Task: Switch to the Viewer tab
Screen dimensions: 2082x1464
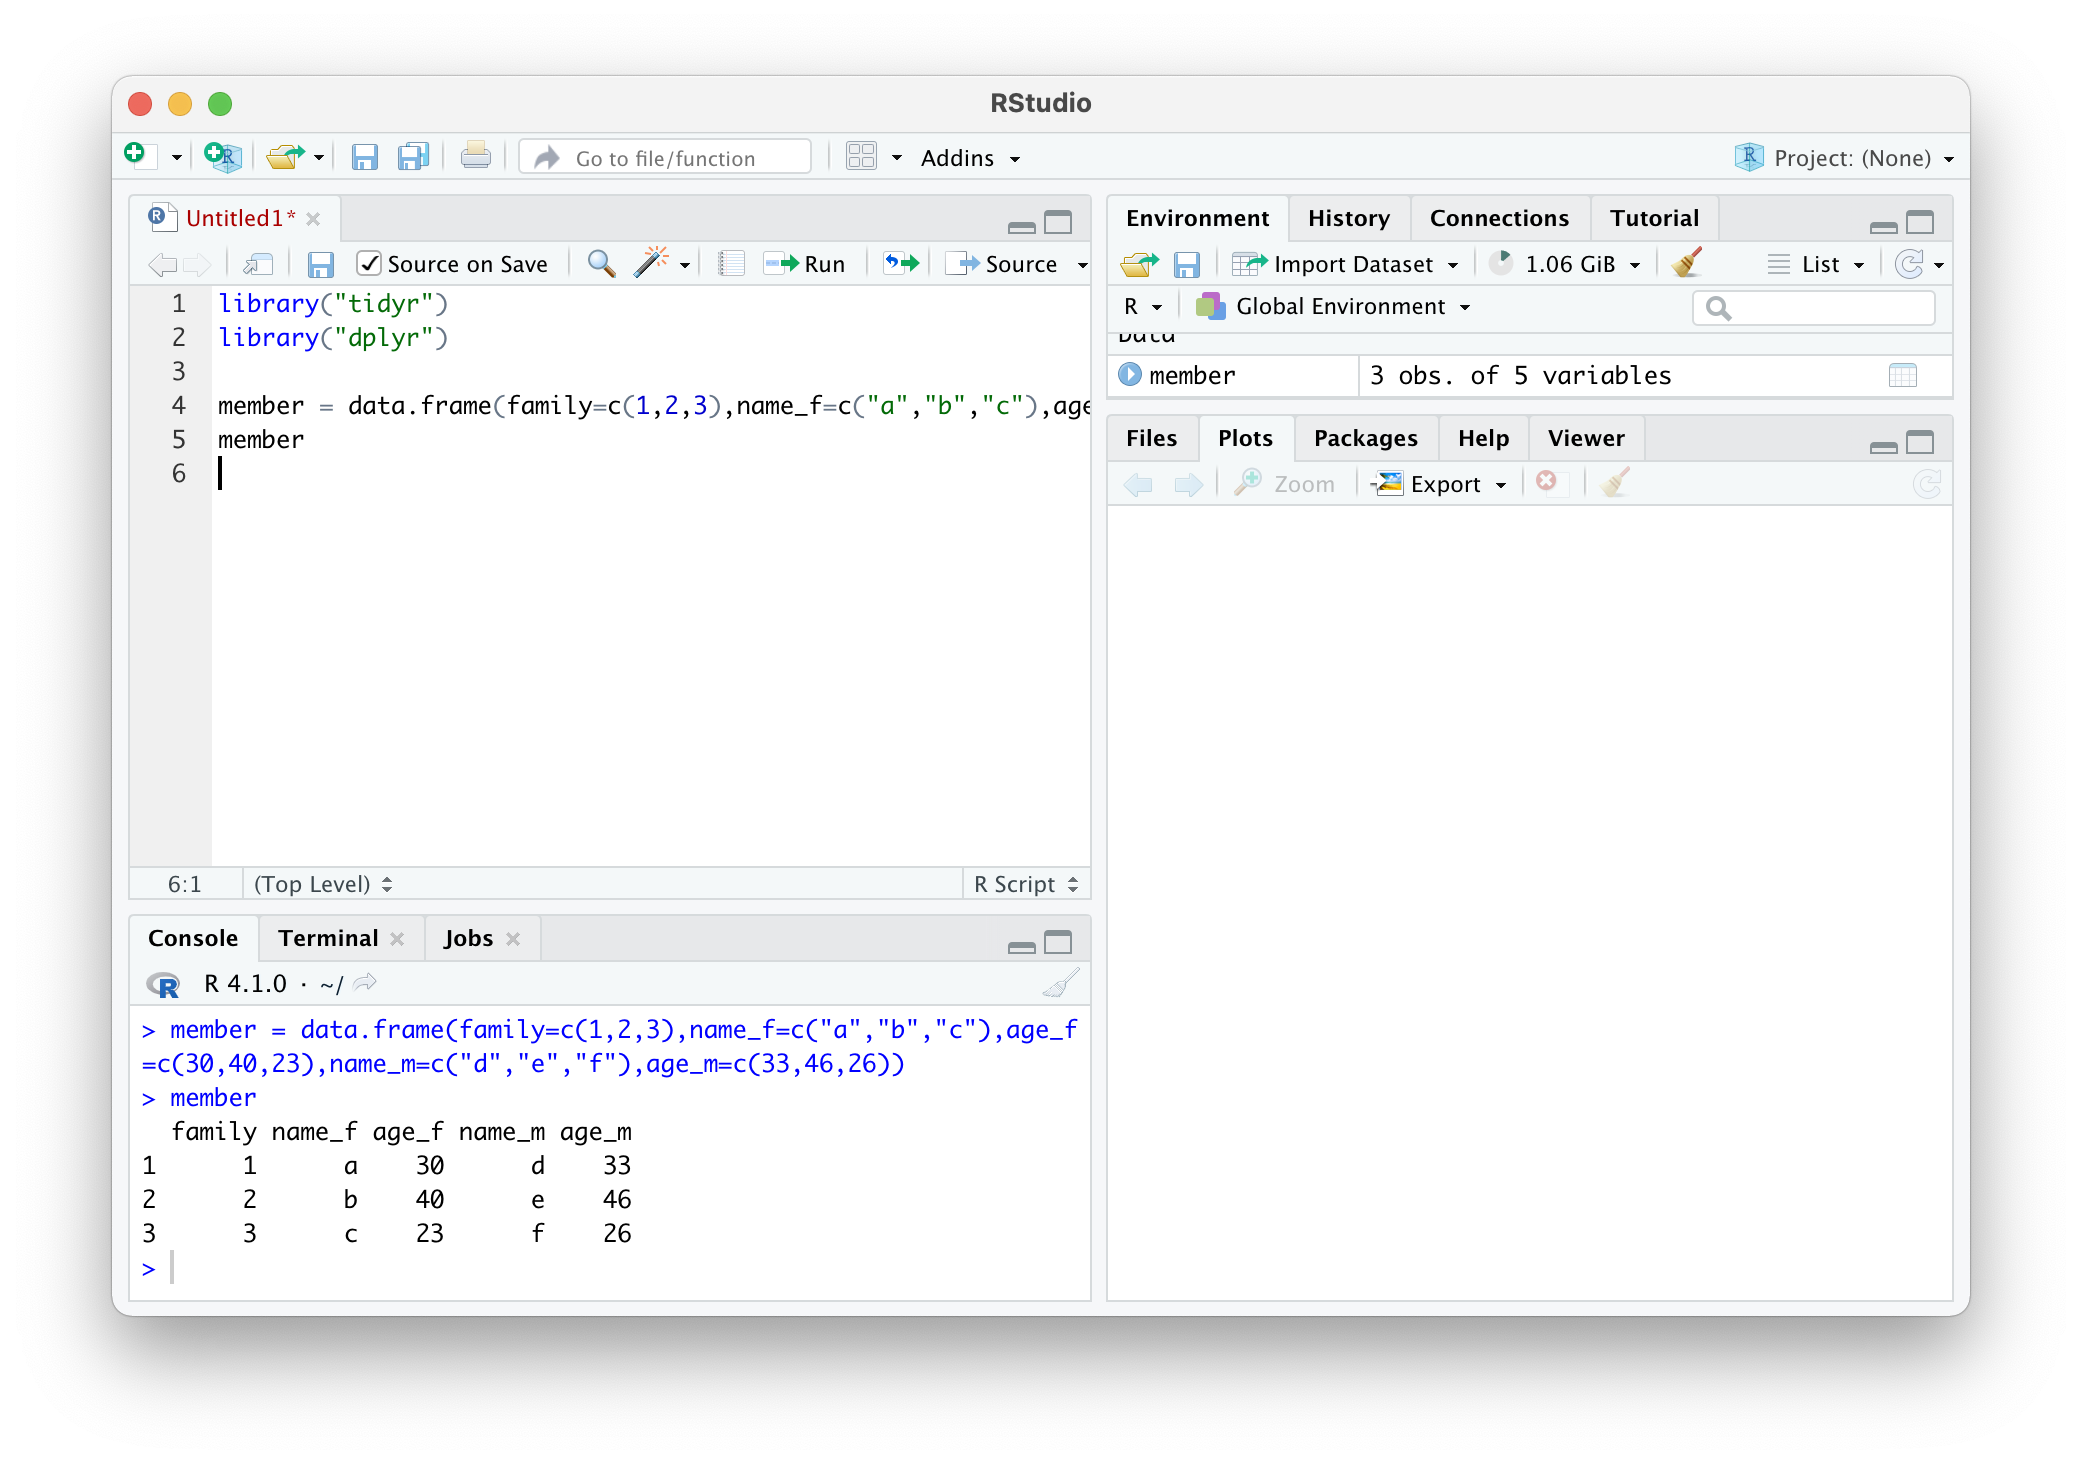Action: point(1586,438)
